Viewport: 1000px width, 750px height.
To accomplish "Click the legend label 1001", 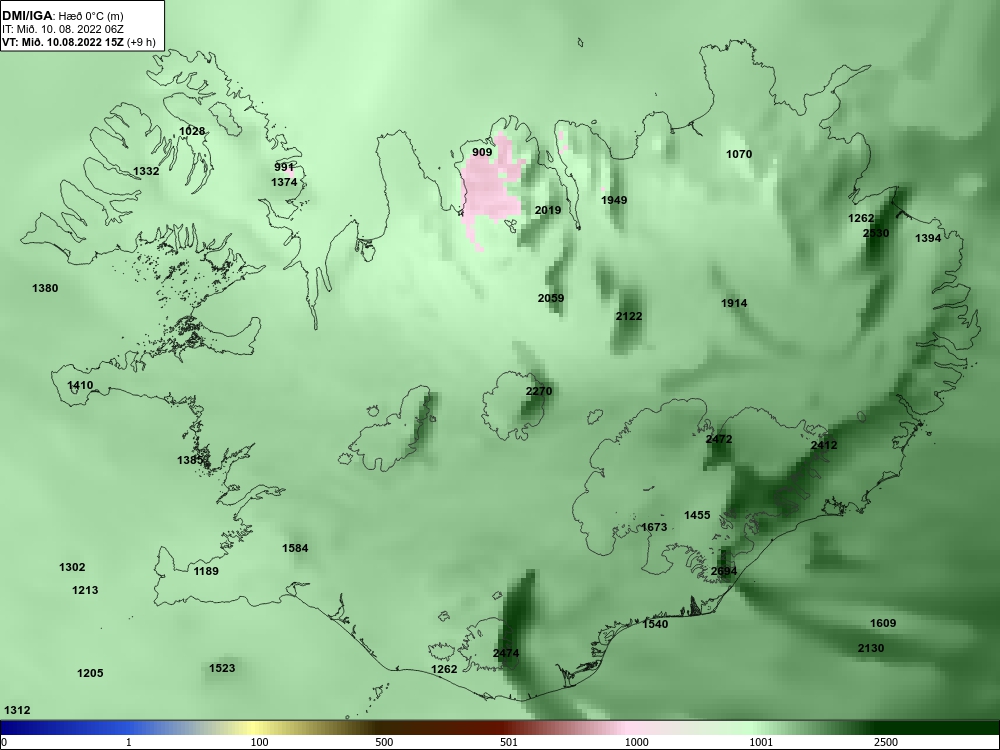I will tap(761, 742).
